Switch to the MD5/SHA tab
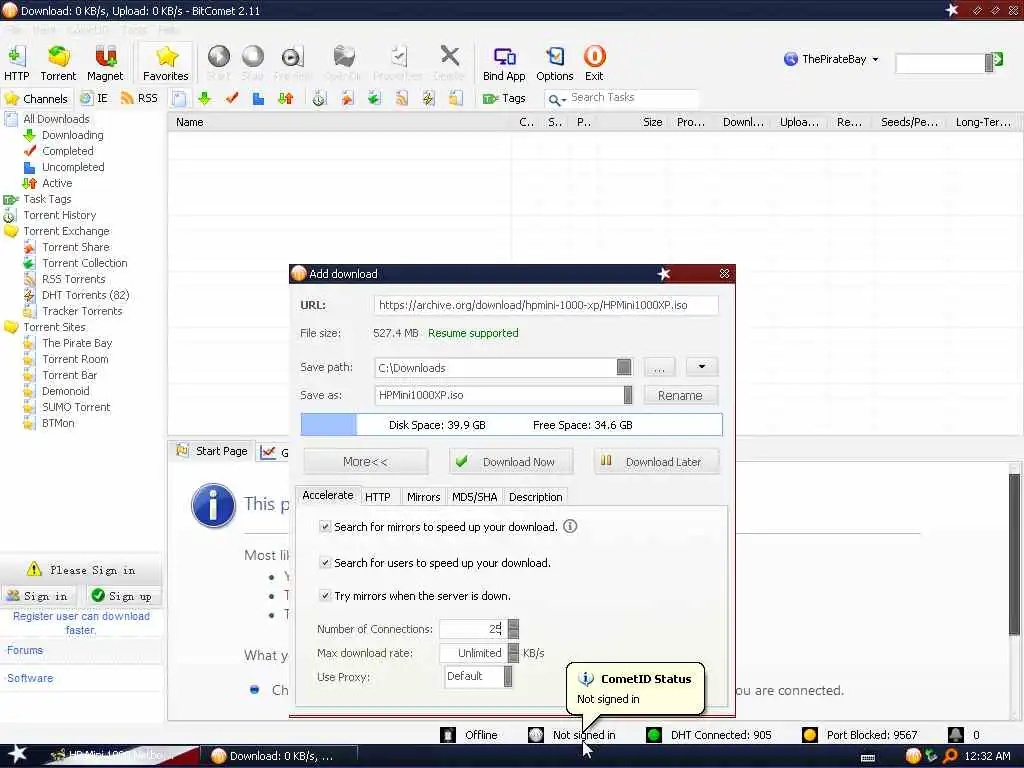Screen dimensions: 1024x768 click(x=475, y=497)
